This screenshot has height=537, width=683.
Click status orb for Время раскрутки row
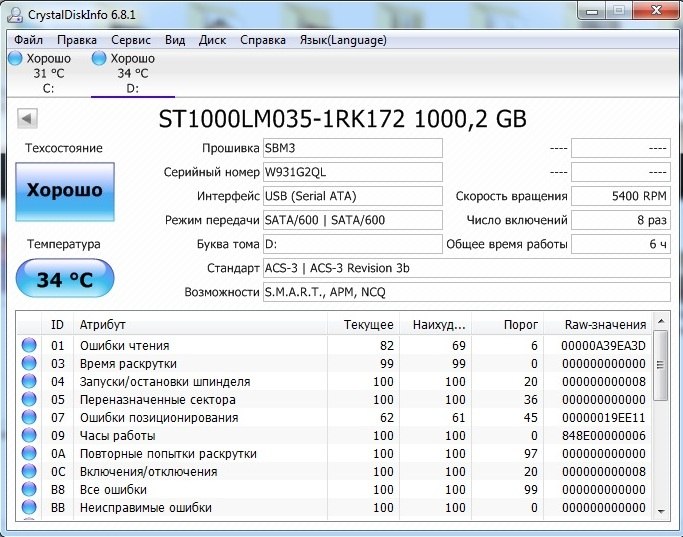[x=29, y=364]
